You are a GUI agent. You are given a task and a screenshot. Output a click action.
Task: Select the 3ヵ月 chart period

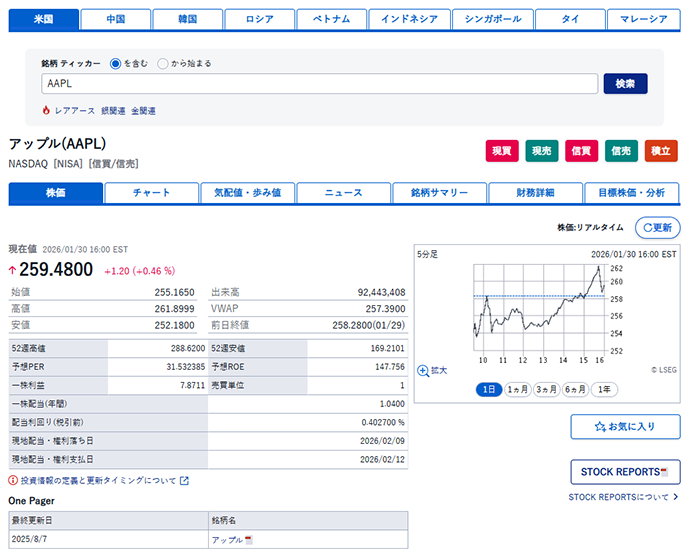pyautogui.click(x=546, y=390)
